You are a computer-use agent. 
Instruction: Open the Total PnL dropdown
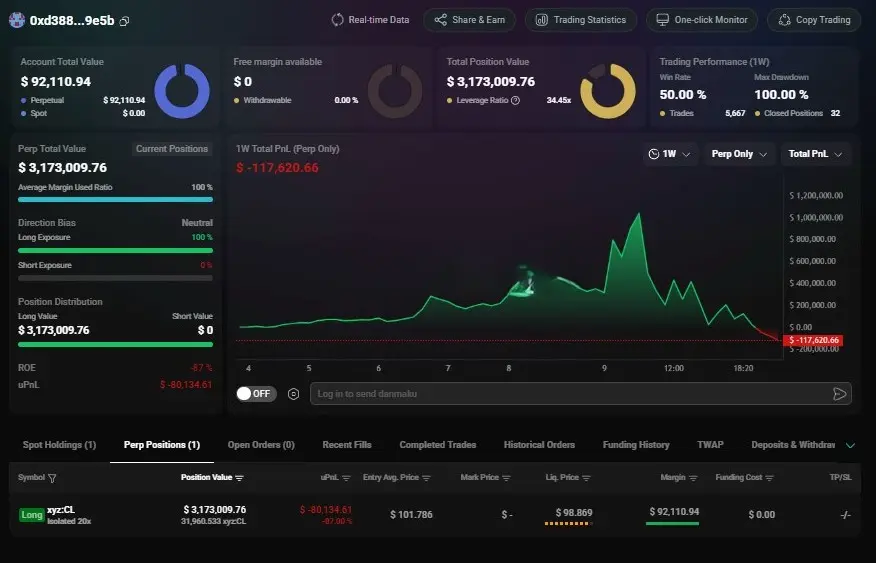[x=816, y=154]
